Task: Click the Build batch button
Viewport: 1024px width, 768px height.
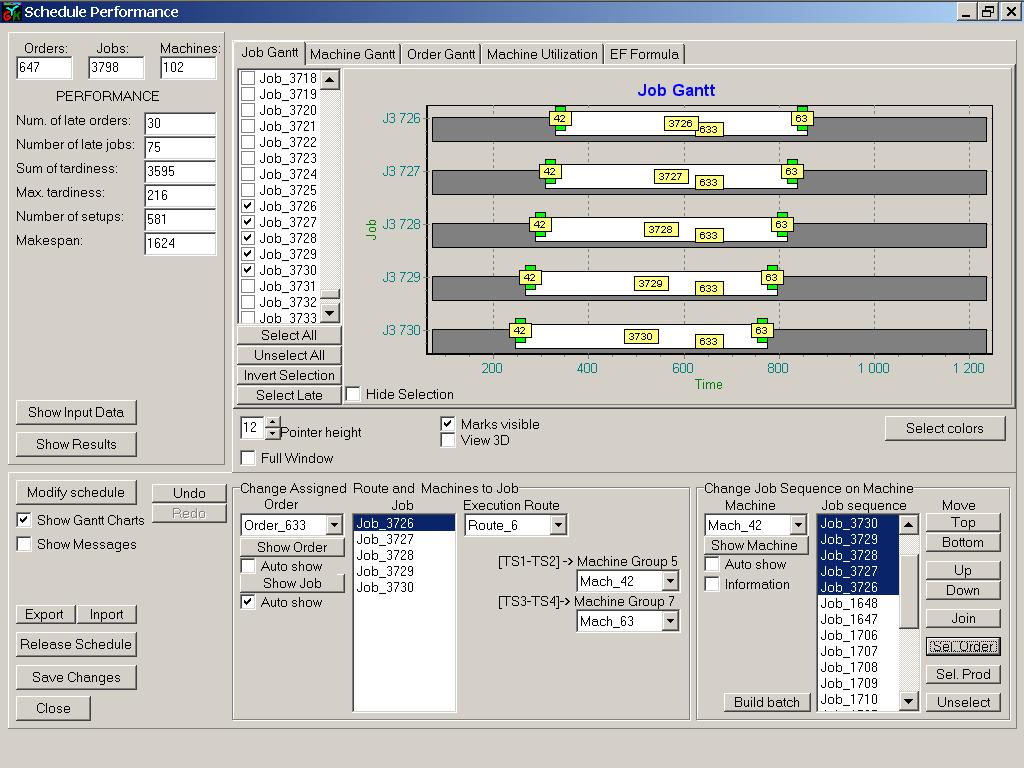Action: tap(767, 702)
